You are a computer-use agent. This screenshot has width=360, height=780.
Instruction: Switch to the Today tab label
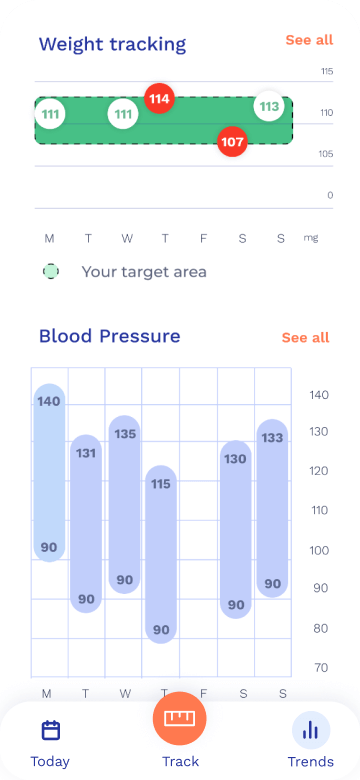tap(50, 762)
